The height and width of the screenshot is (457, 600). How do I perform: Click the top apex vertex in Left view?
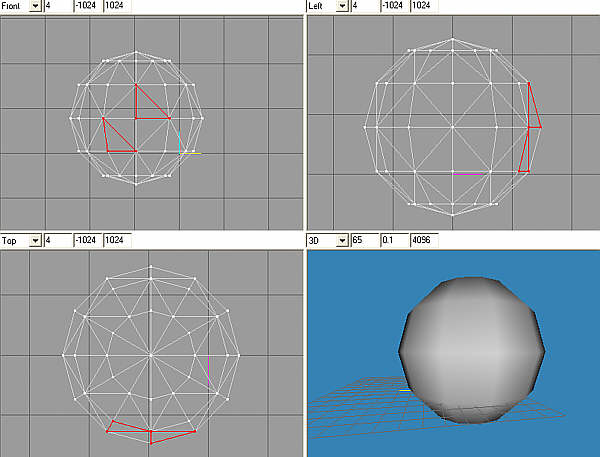(x=453, y=39)
